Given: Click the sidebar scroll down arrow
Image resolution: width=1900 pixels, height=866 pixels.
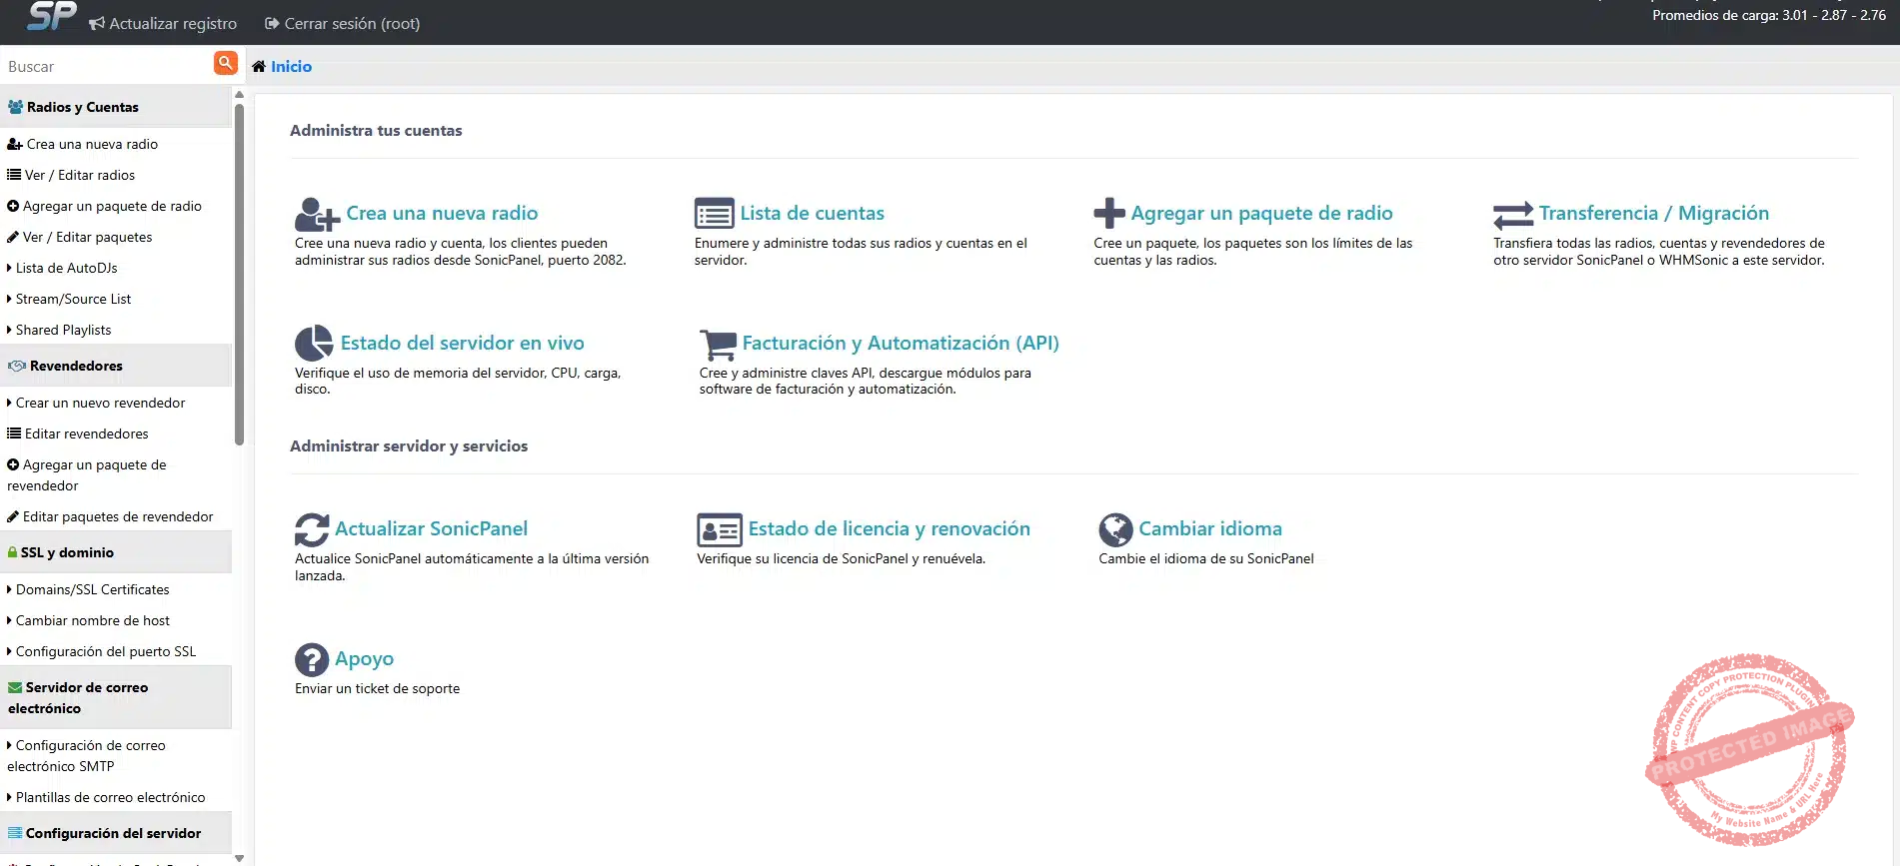Looking at the screenshot, I should (x=239, y=858).
